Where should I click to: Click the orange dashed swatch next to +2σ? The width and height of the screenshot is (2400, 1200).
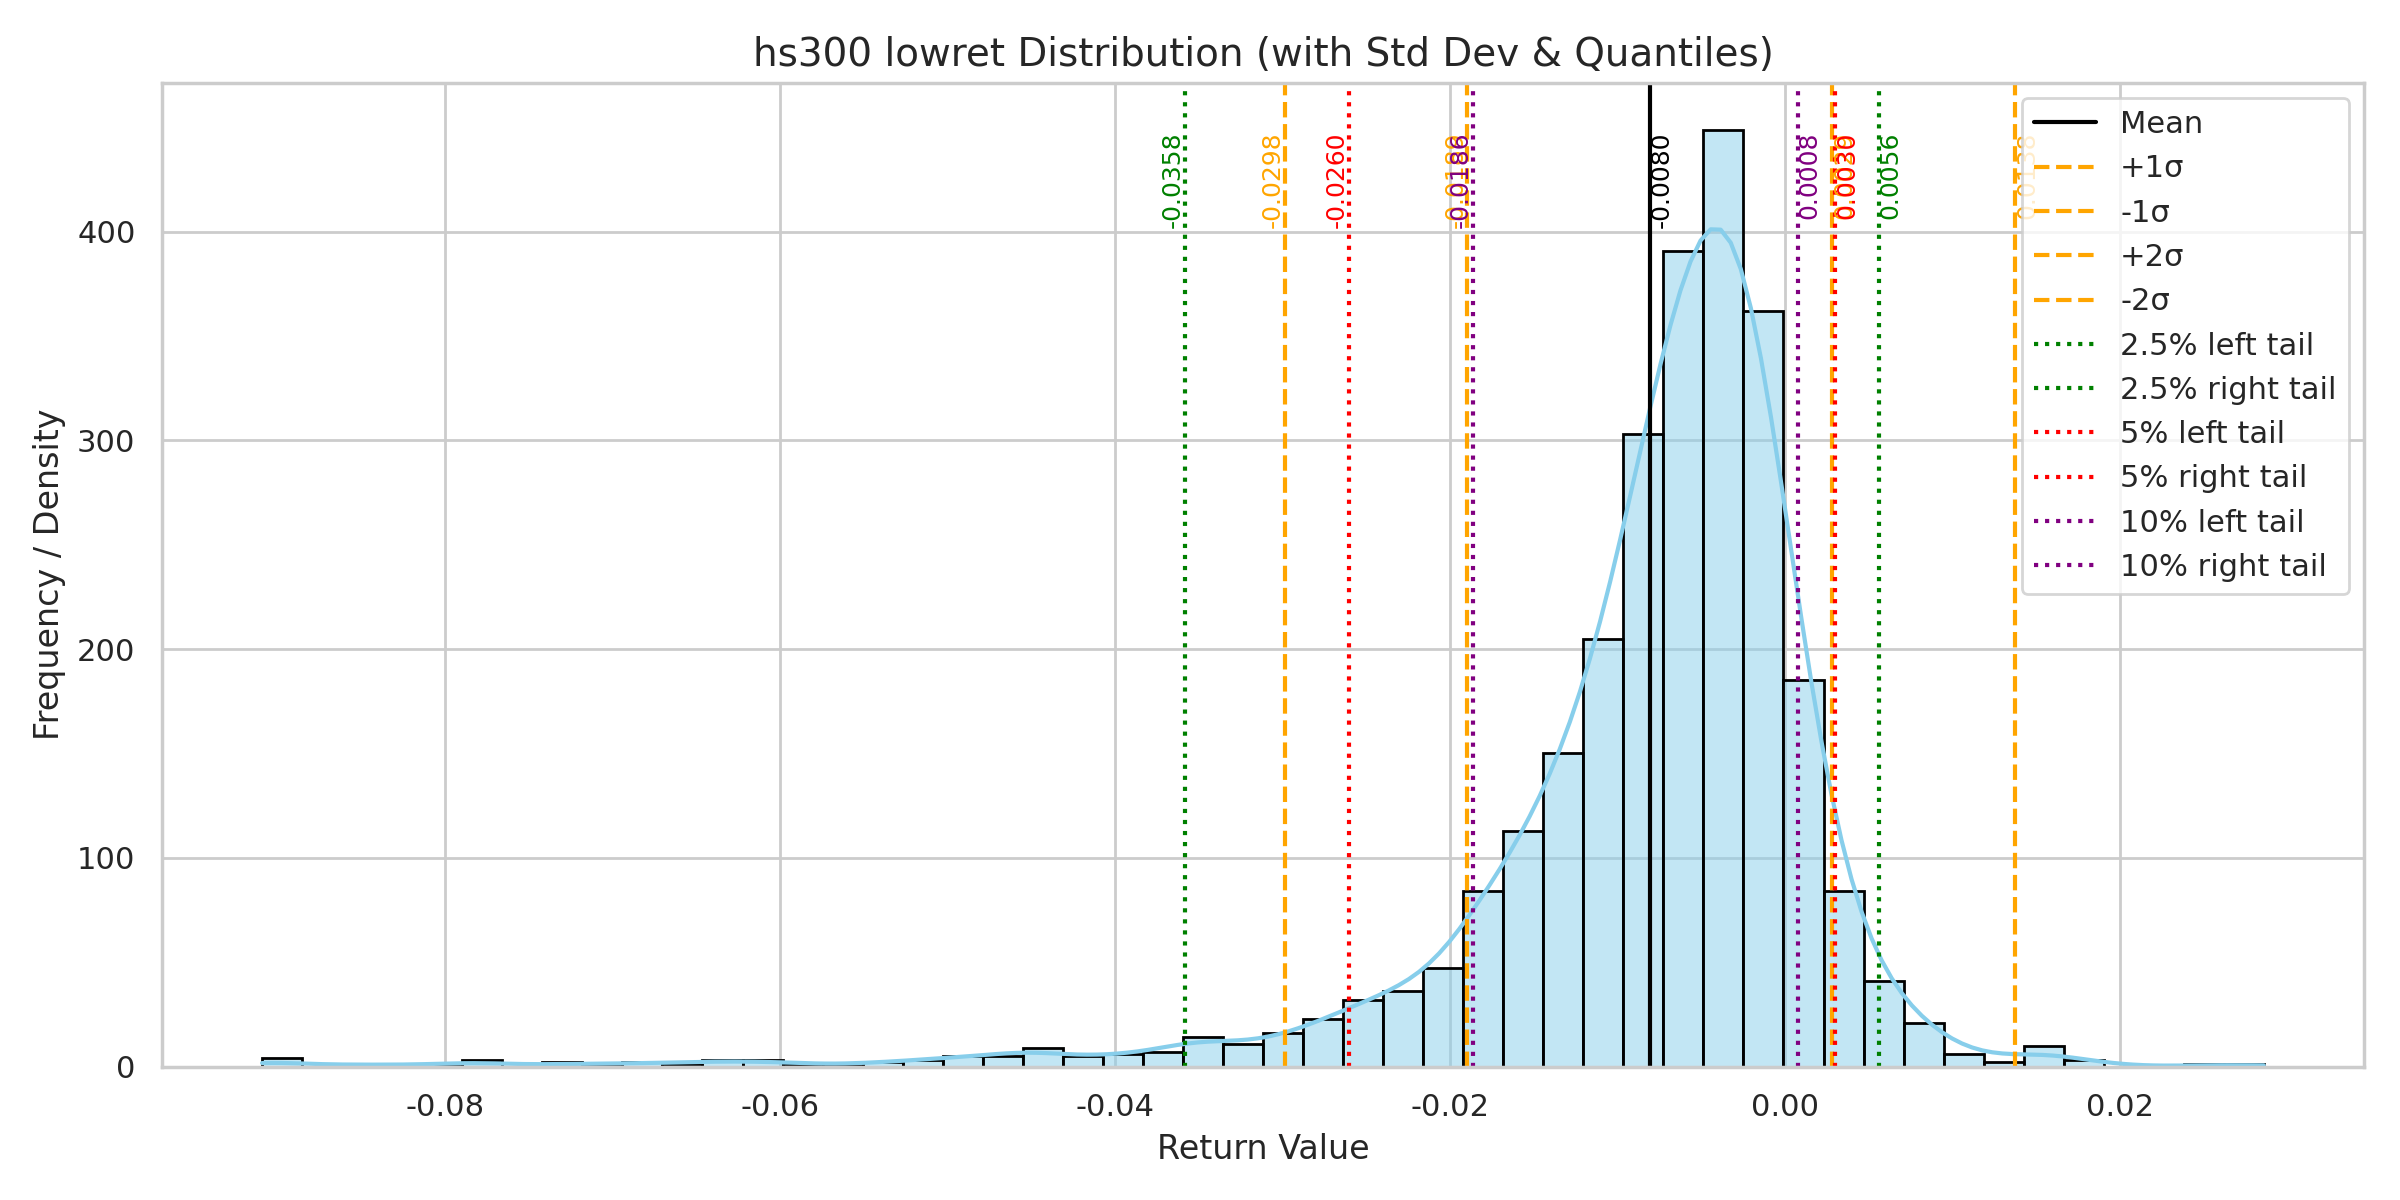tap(2064, 256)
